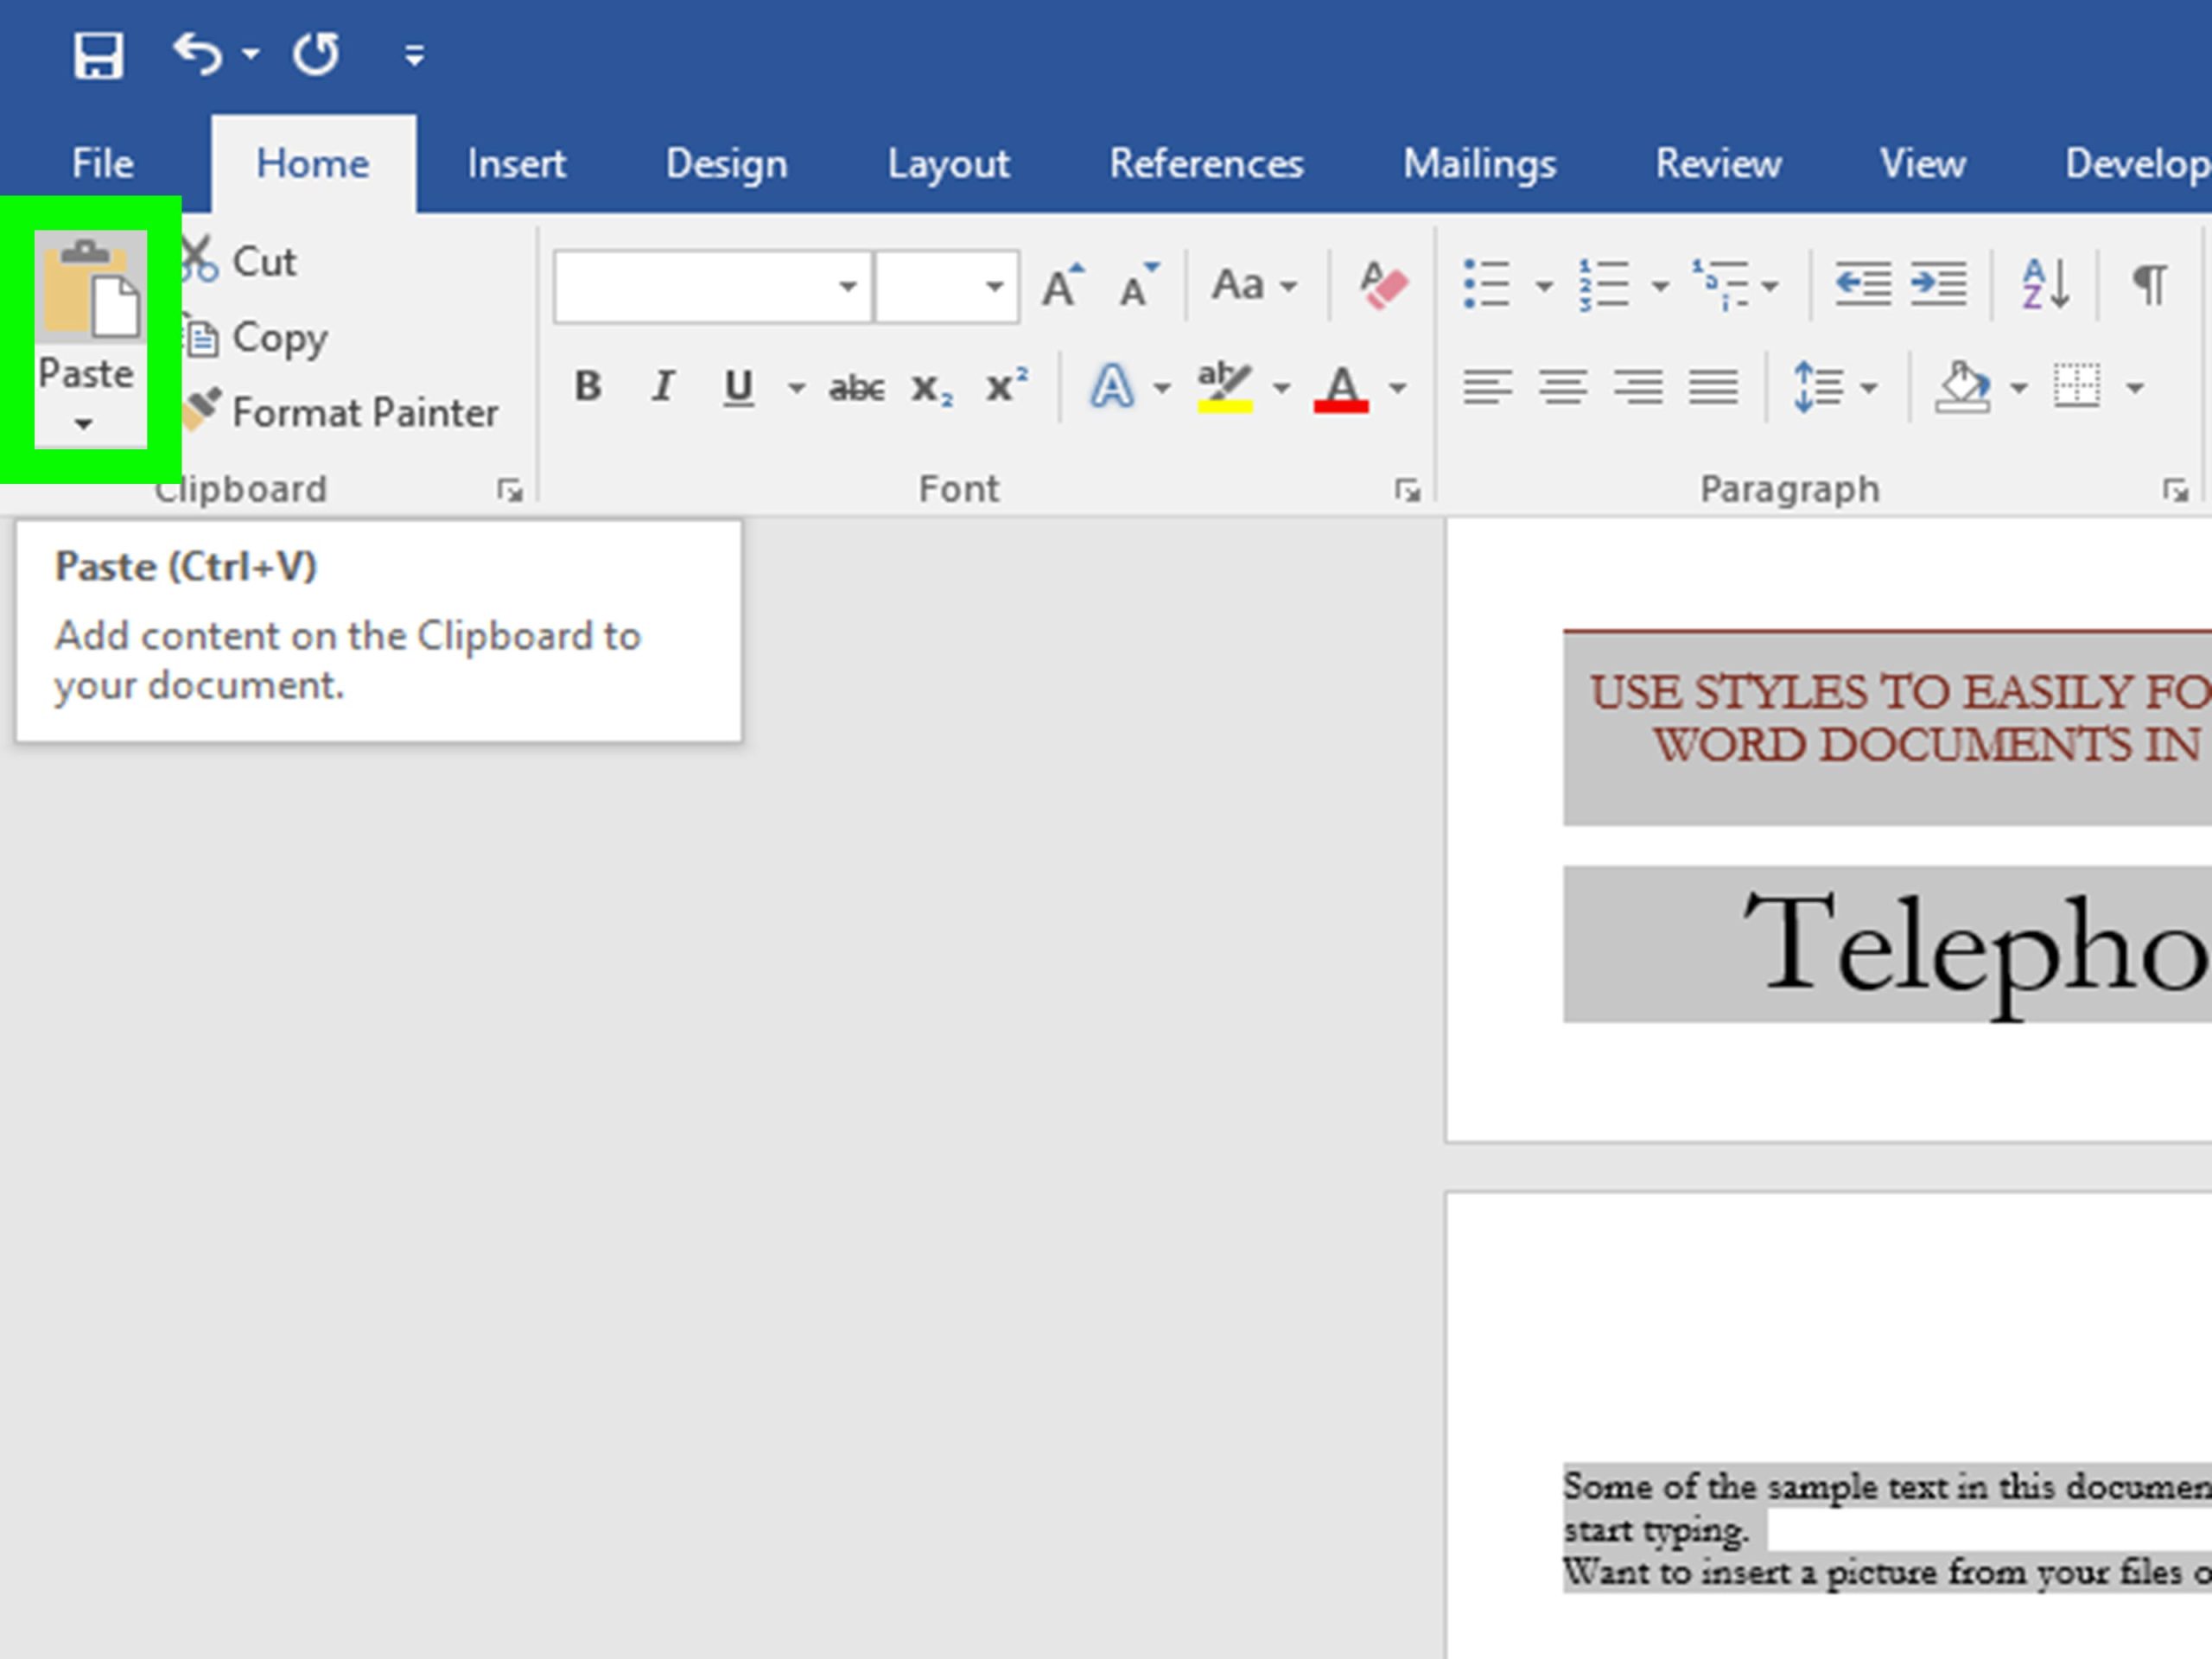This screenshot has height=1659, width=2212.
Task: Align text right
Action: coord(1638,387)
